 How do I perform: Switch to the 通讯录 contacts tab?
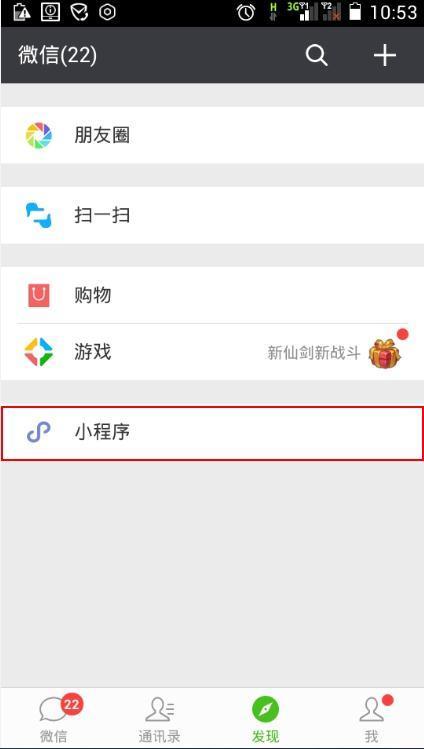coord(159,719)
